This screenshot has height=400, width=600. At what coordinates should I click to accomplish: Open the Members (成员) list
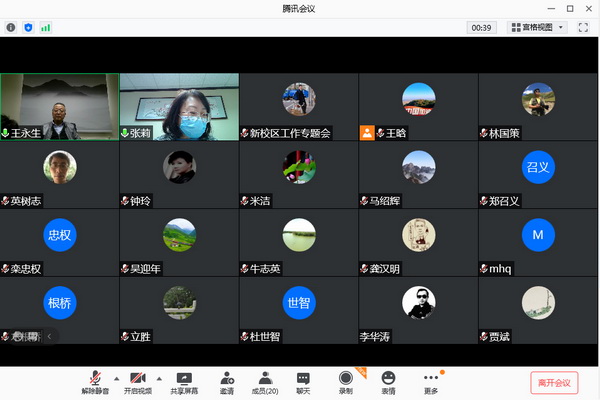click(265, 382)
